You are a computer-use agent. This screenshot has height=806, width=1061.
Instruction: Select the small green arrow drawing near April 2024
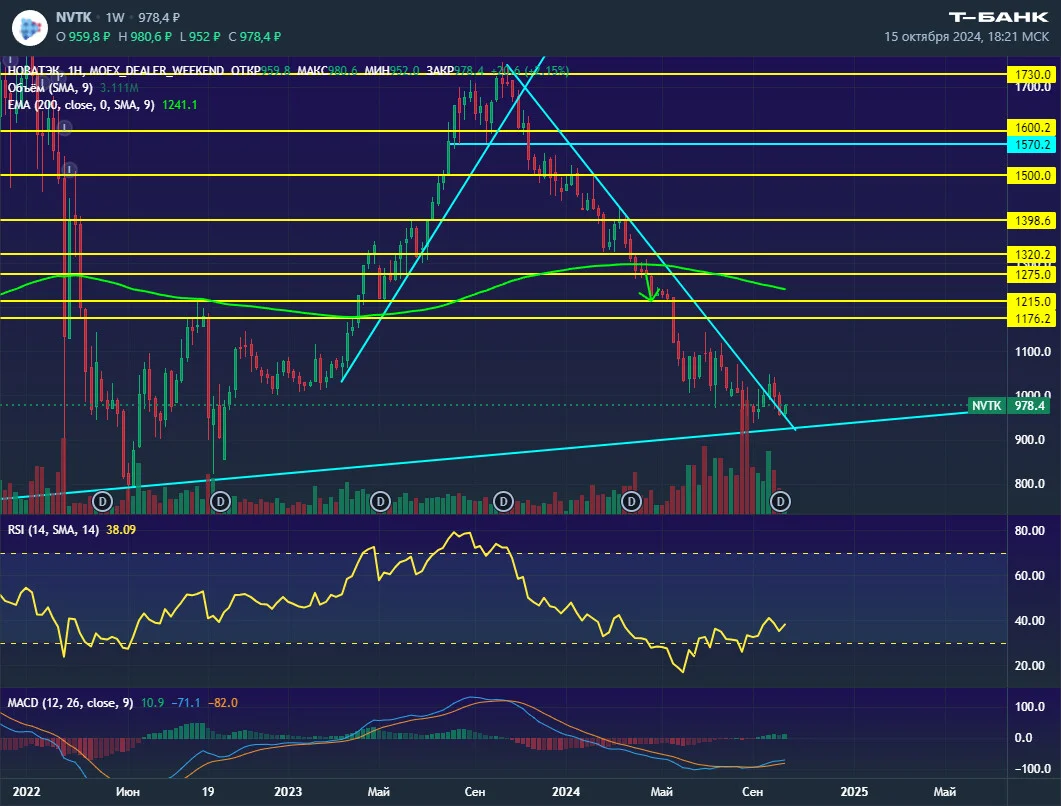pyautogui.click(x=650, y=288)
